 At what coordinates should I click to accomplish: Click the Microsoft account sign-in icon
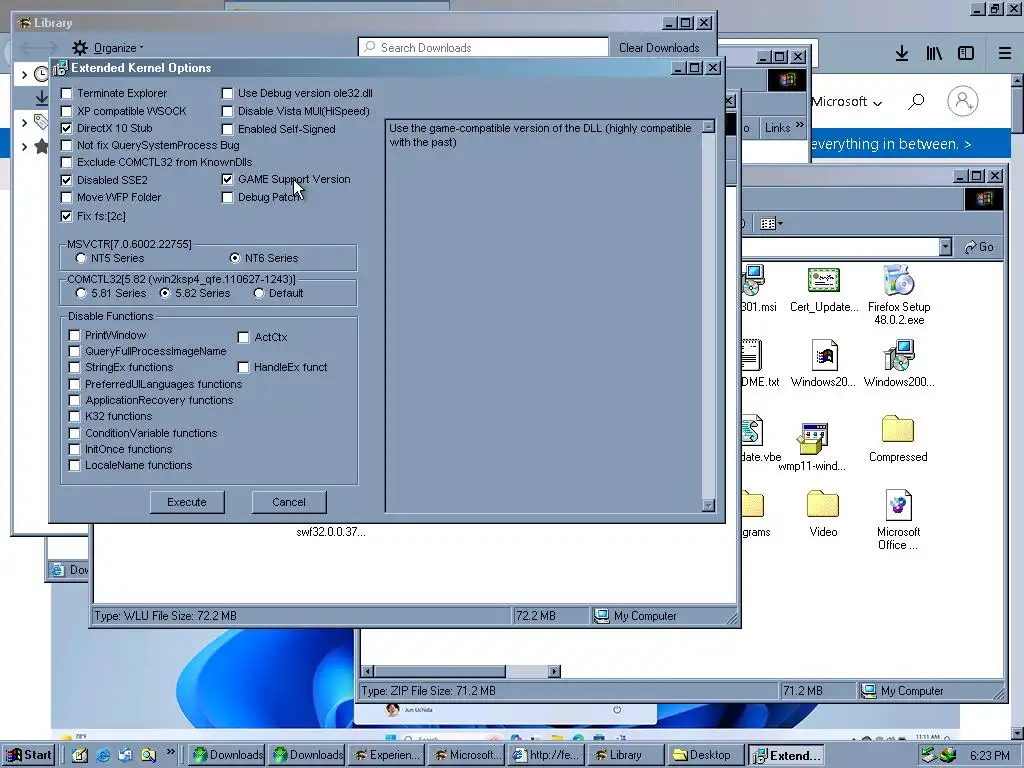pos(963,101)
